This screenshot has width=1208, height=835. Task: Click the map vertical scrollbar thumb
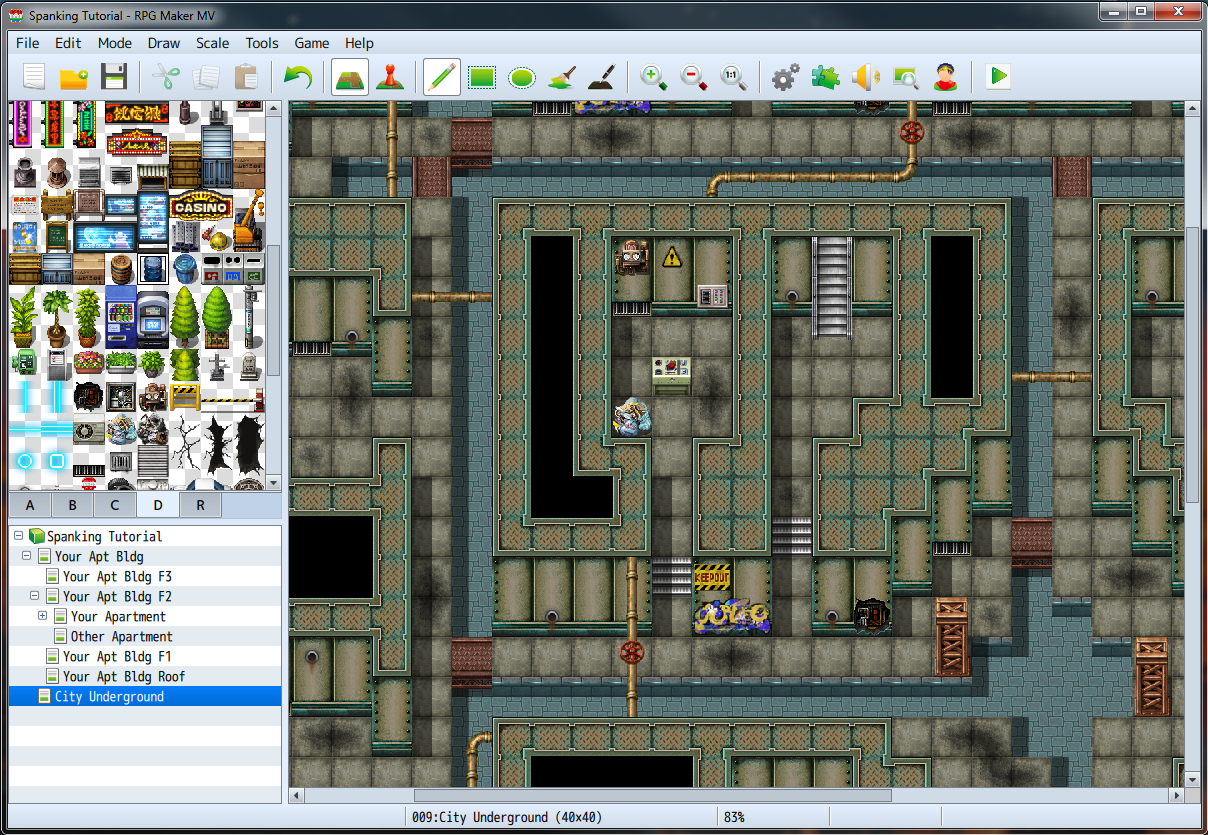[x=1191, y=365]
